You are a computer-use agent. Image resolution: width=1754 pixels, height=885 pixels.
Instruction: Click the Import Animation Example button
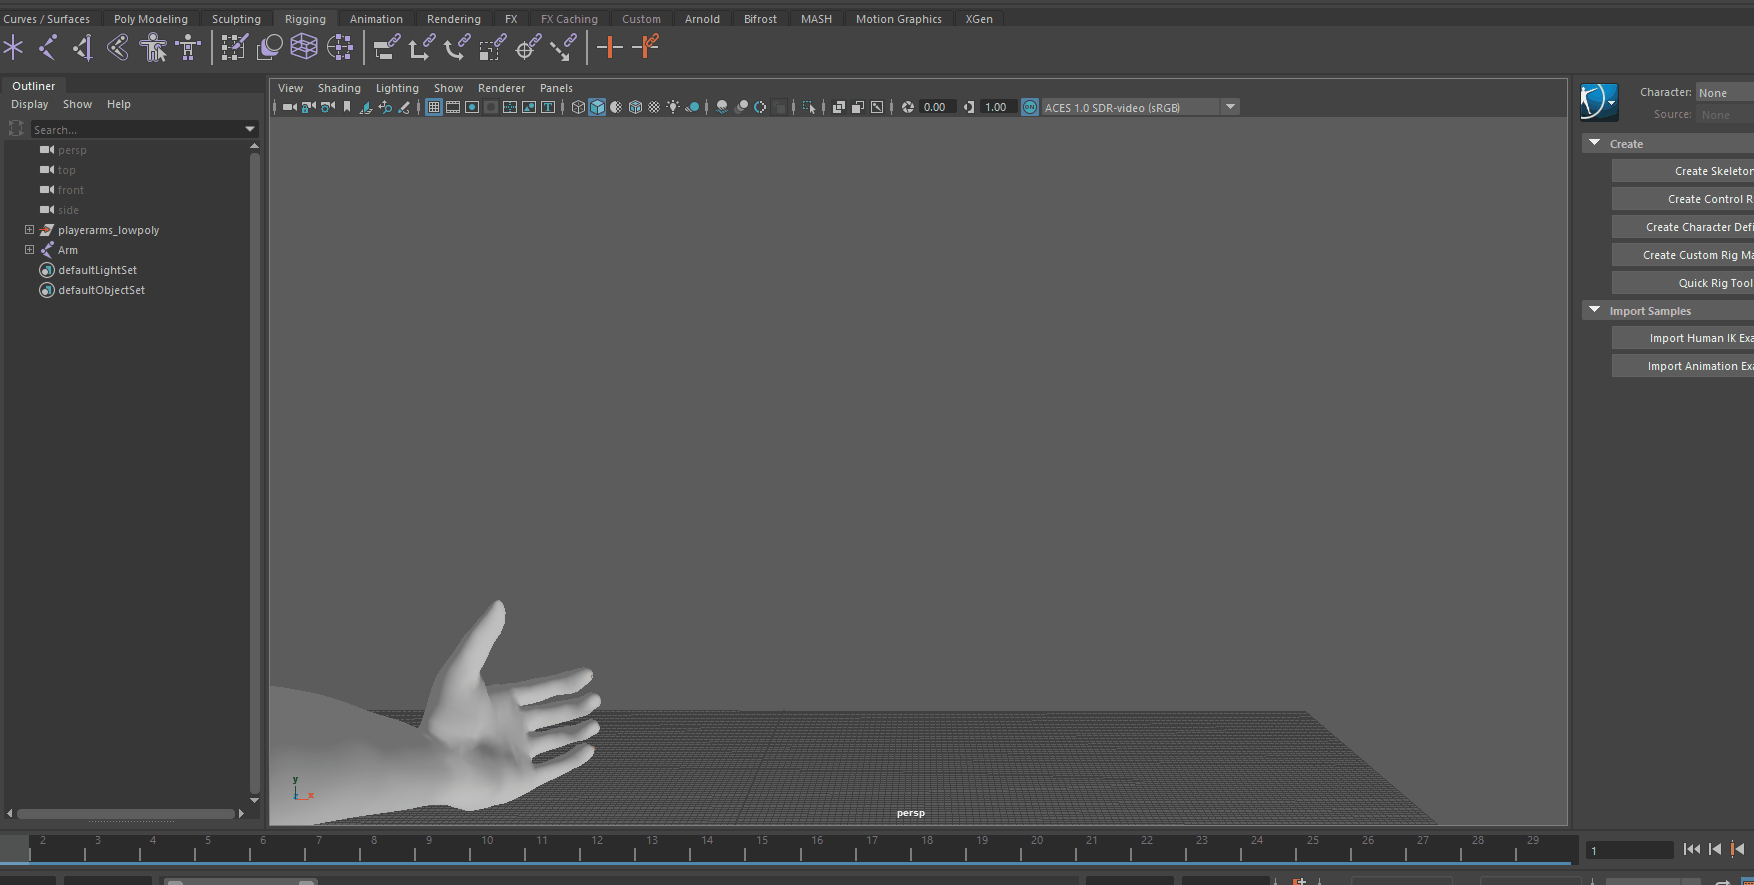tap(1683, 366)
